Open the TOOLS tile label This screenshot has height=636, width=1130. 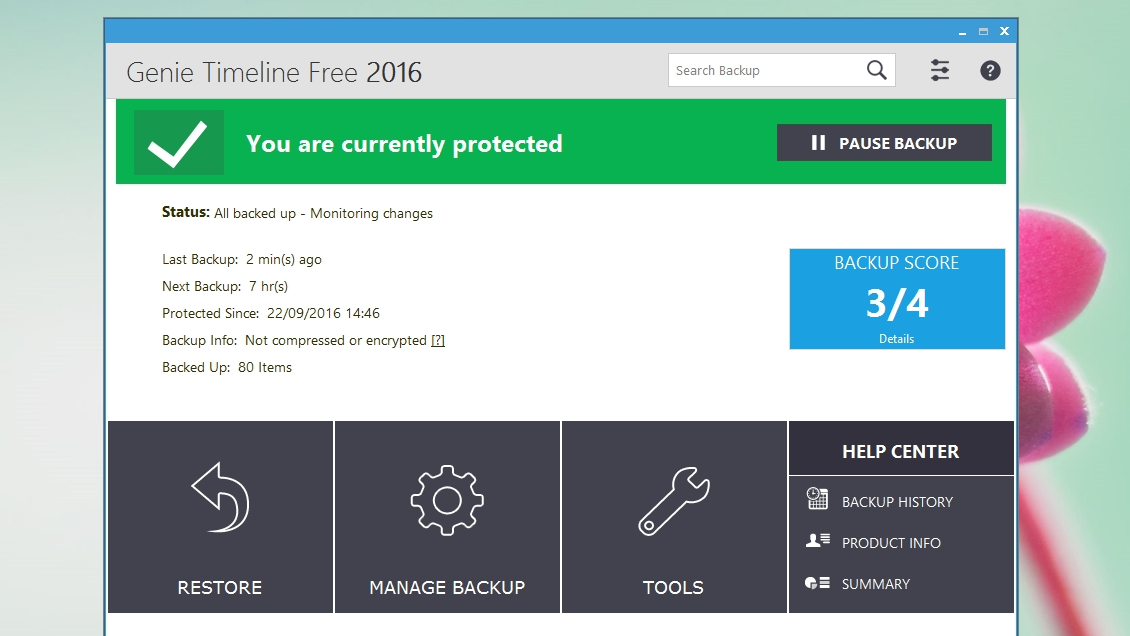tap(673, 587)
